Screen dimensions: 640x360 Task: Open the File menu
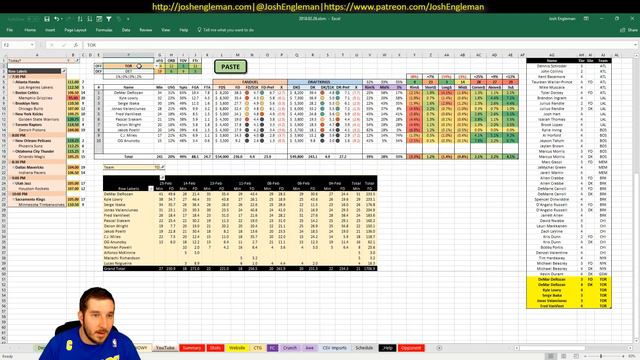click(9, 30)
